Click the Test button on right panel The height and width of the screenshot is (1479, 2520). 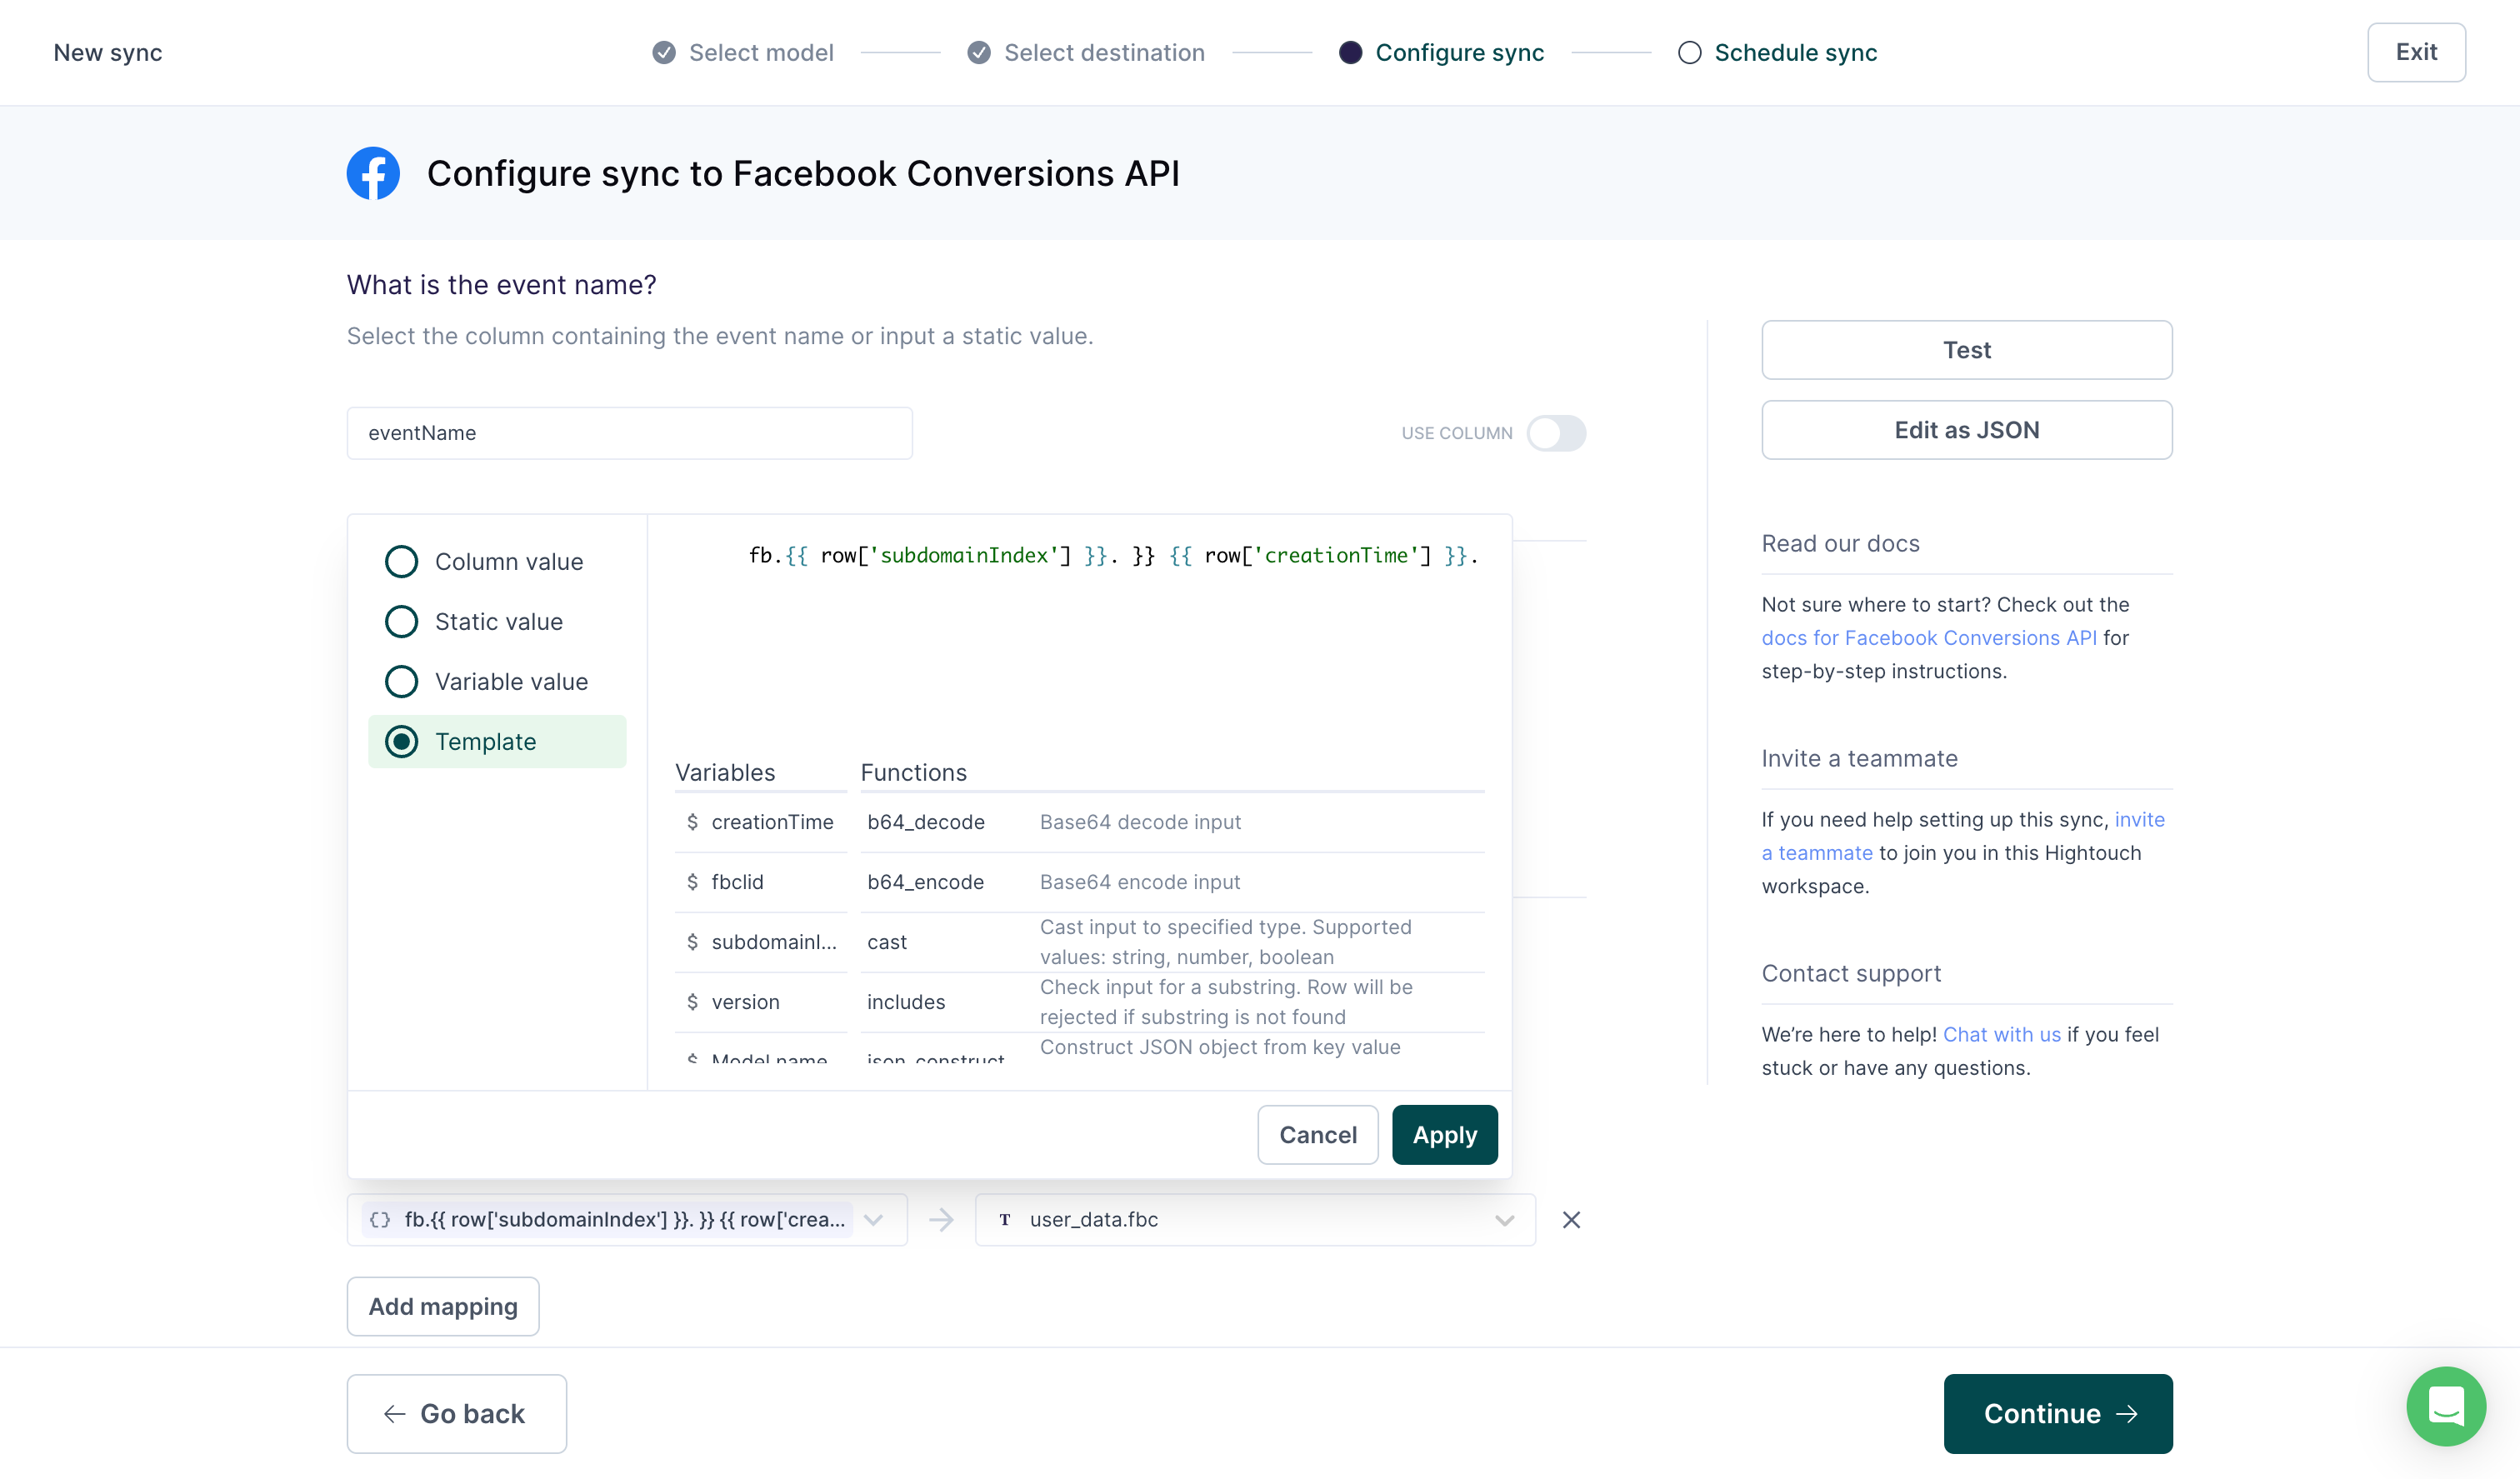1967,348
